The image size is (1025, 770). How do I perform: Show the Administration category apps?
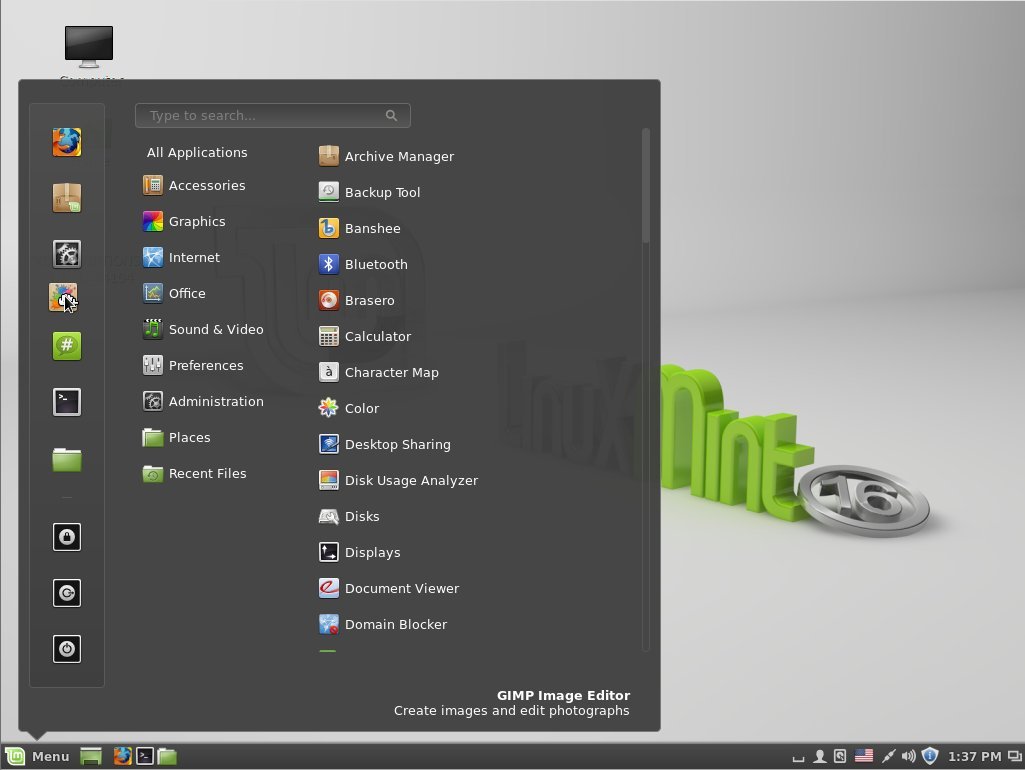pyautogui.click(x=215, y=402)
